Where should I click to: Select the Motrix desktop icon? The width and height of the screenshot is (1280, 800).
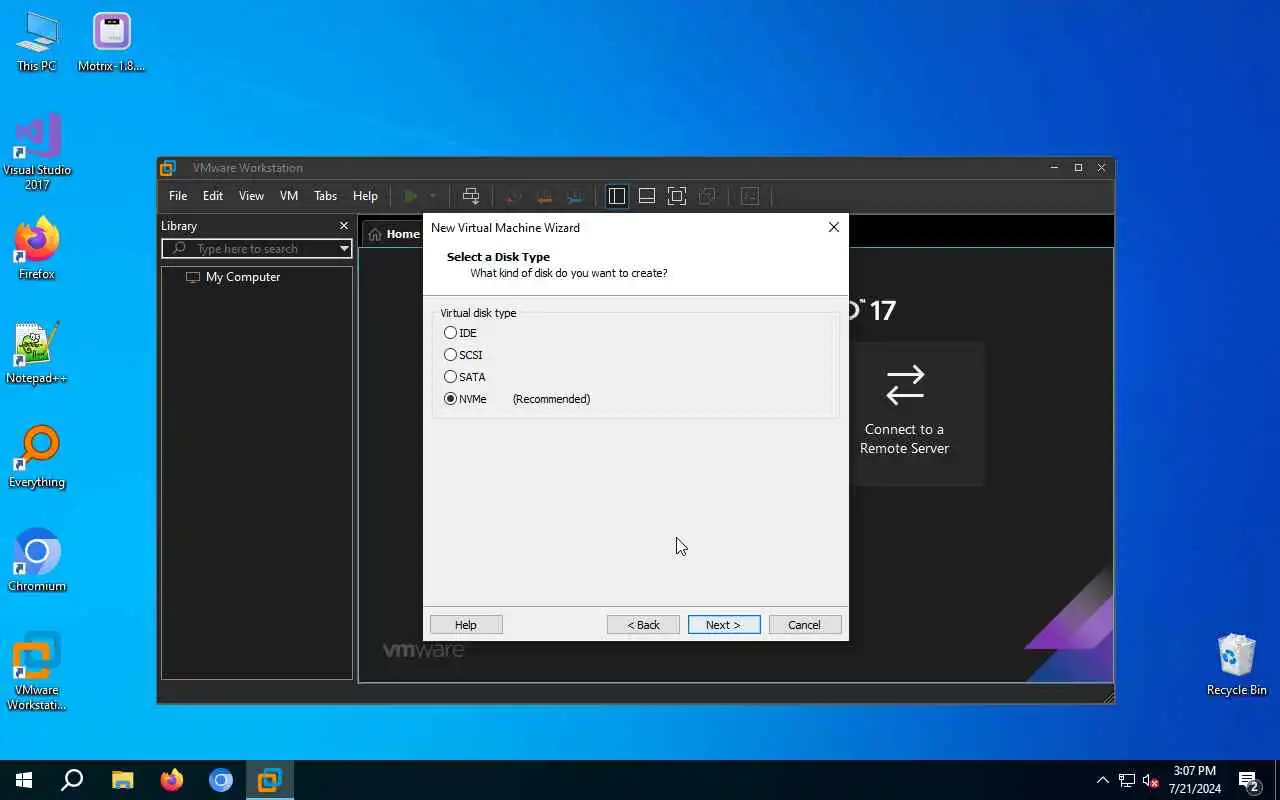coord(112,42)
